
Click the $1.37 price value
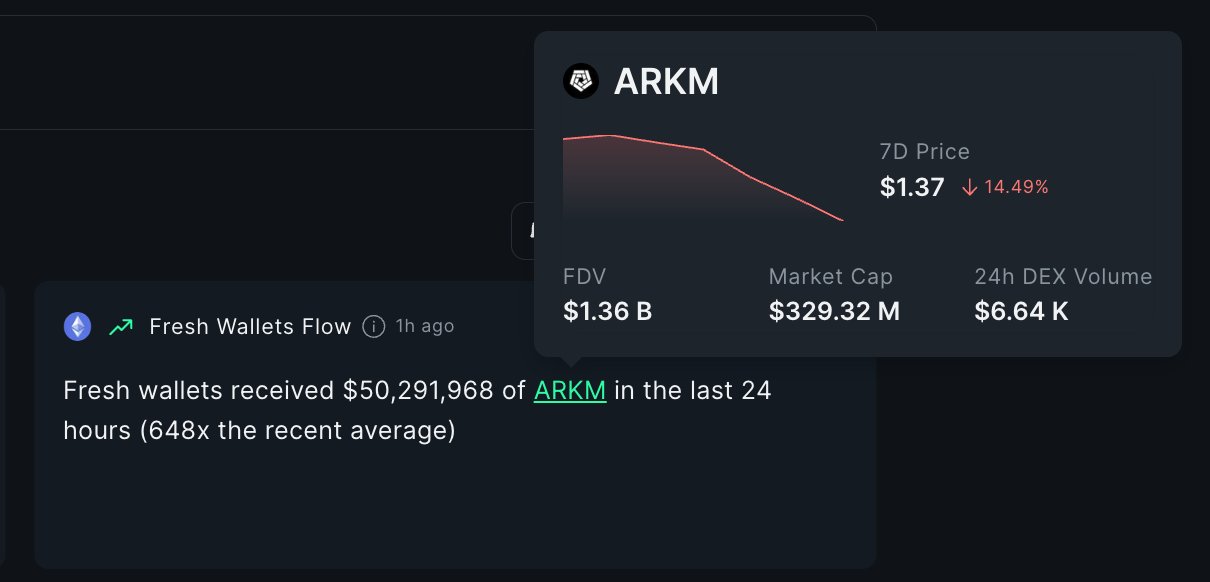912,187
